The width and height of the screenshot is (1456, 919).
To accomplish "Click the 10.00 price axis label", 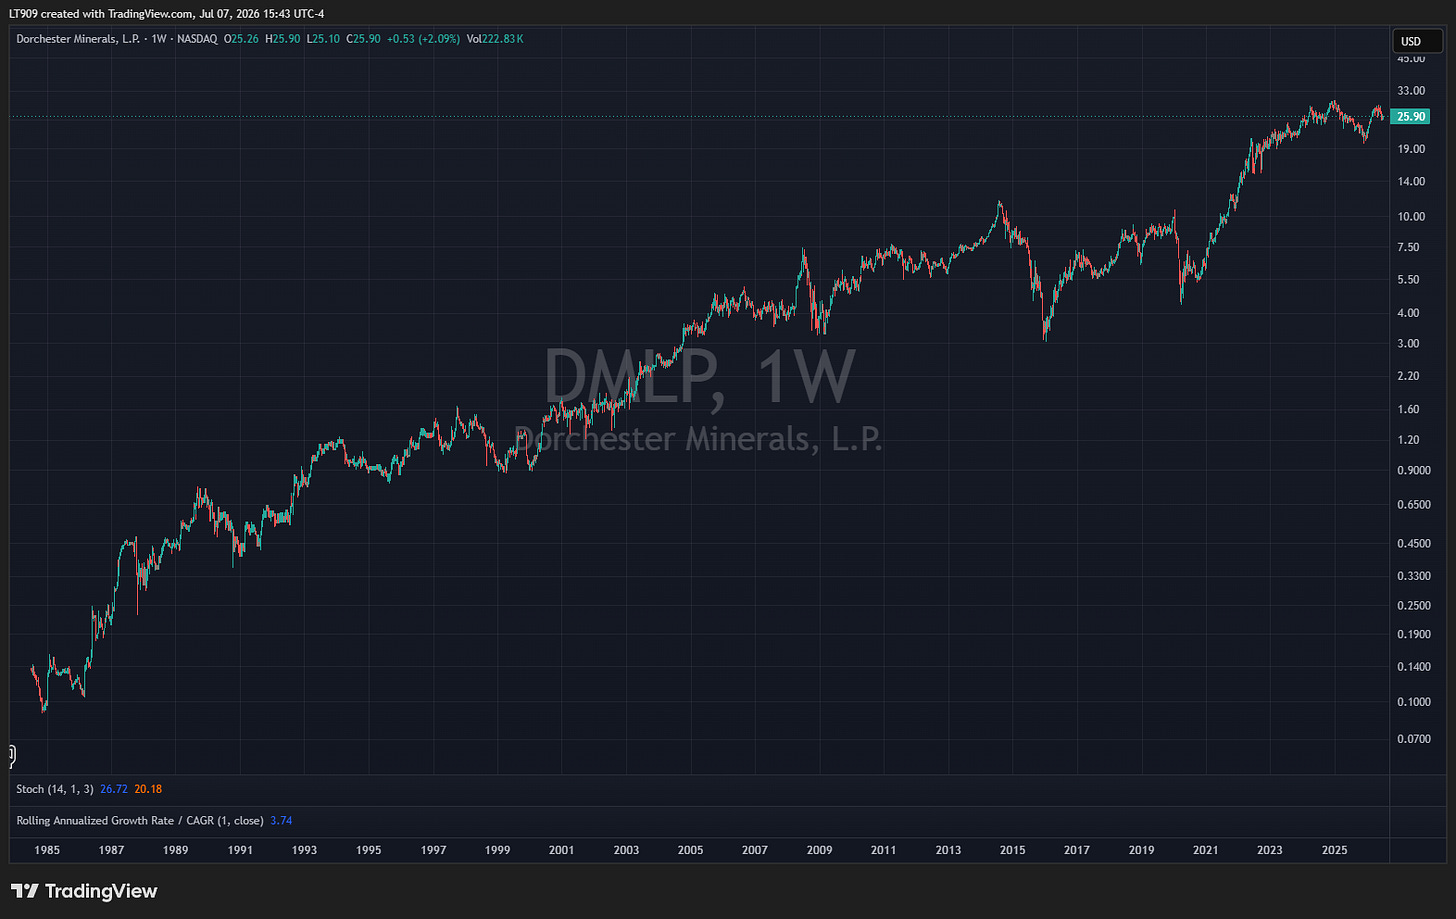I will pyautogui.click(x=1411, y=217).
